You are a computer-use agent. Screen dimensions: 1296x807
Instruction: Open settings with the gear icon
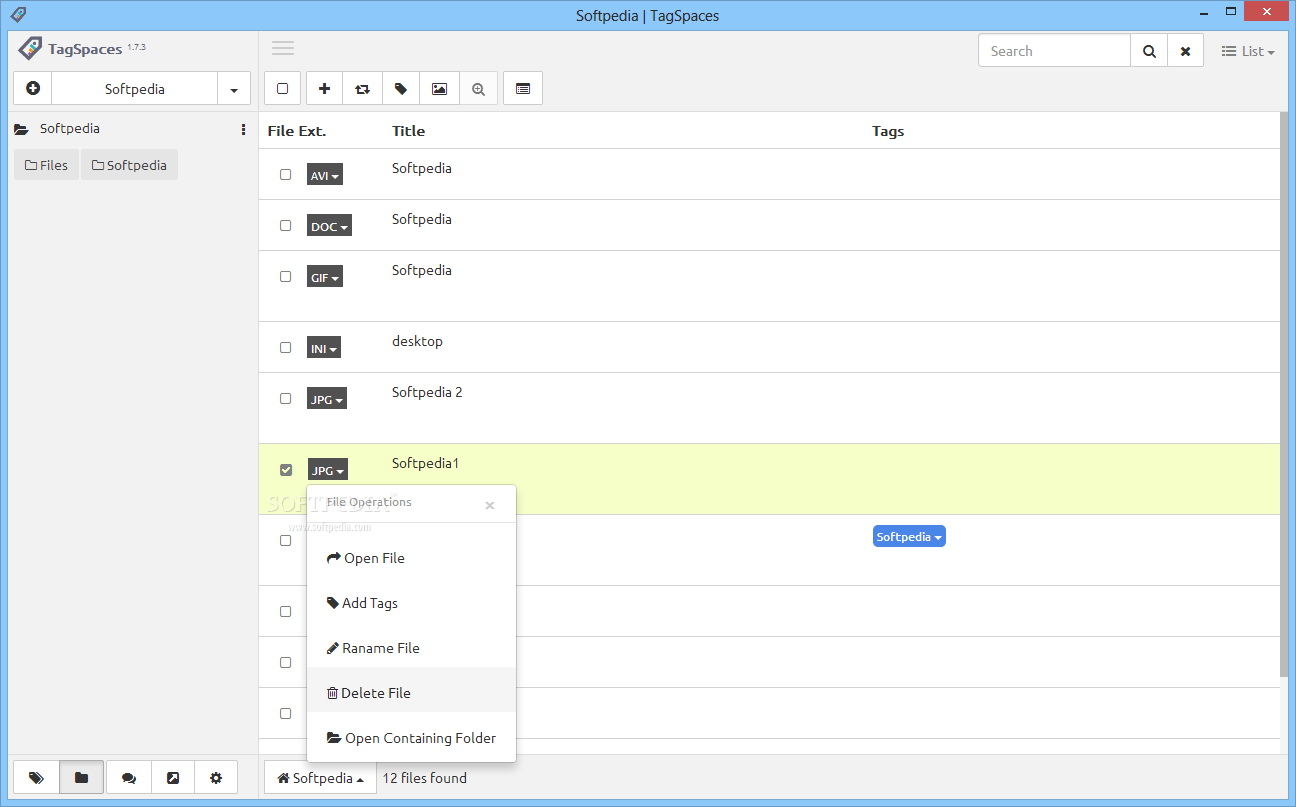coord(216,778)
